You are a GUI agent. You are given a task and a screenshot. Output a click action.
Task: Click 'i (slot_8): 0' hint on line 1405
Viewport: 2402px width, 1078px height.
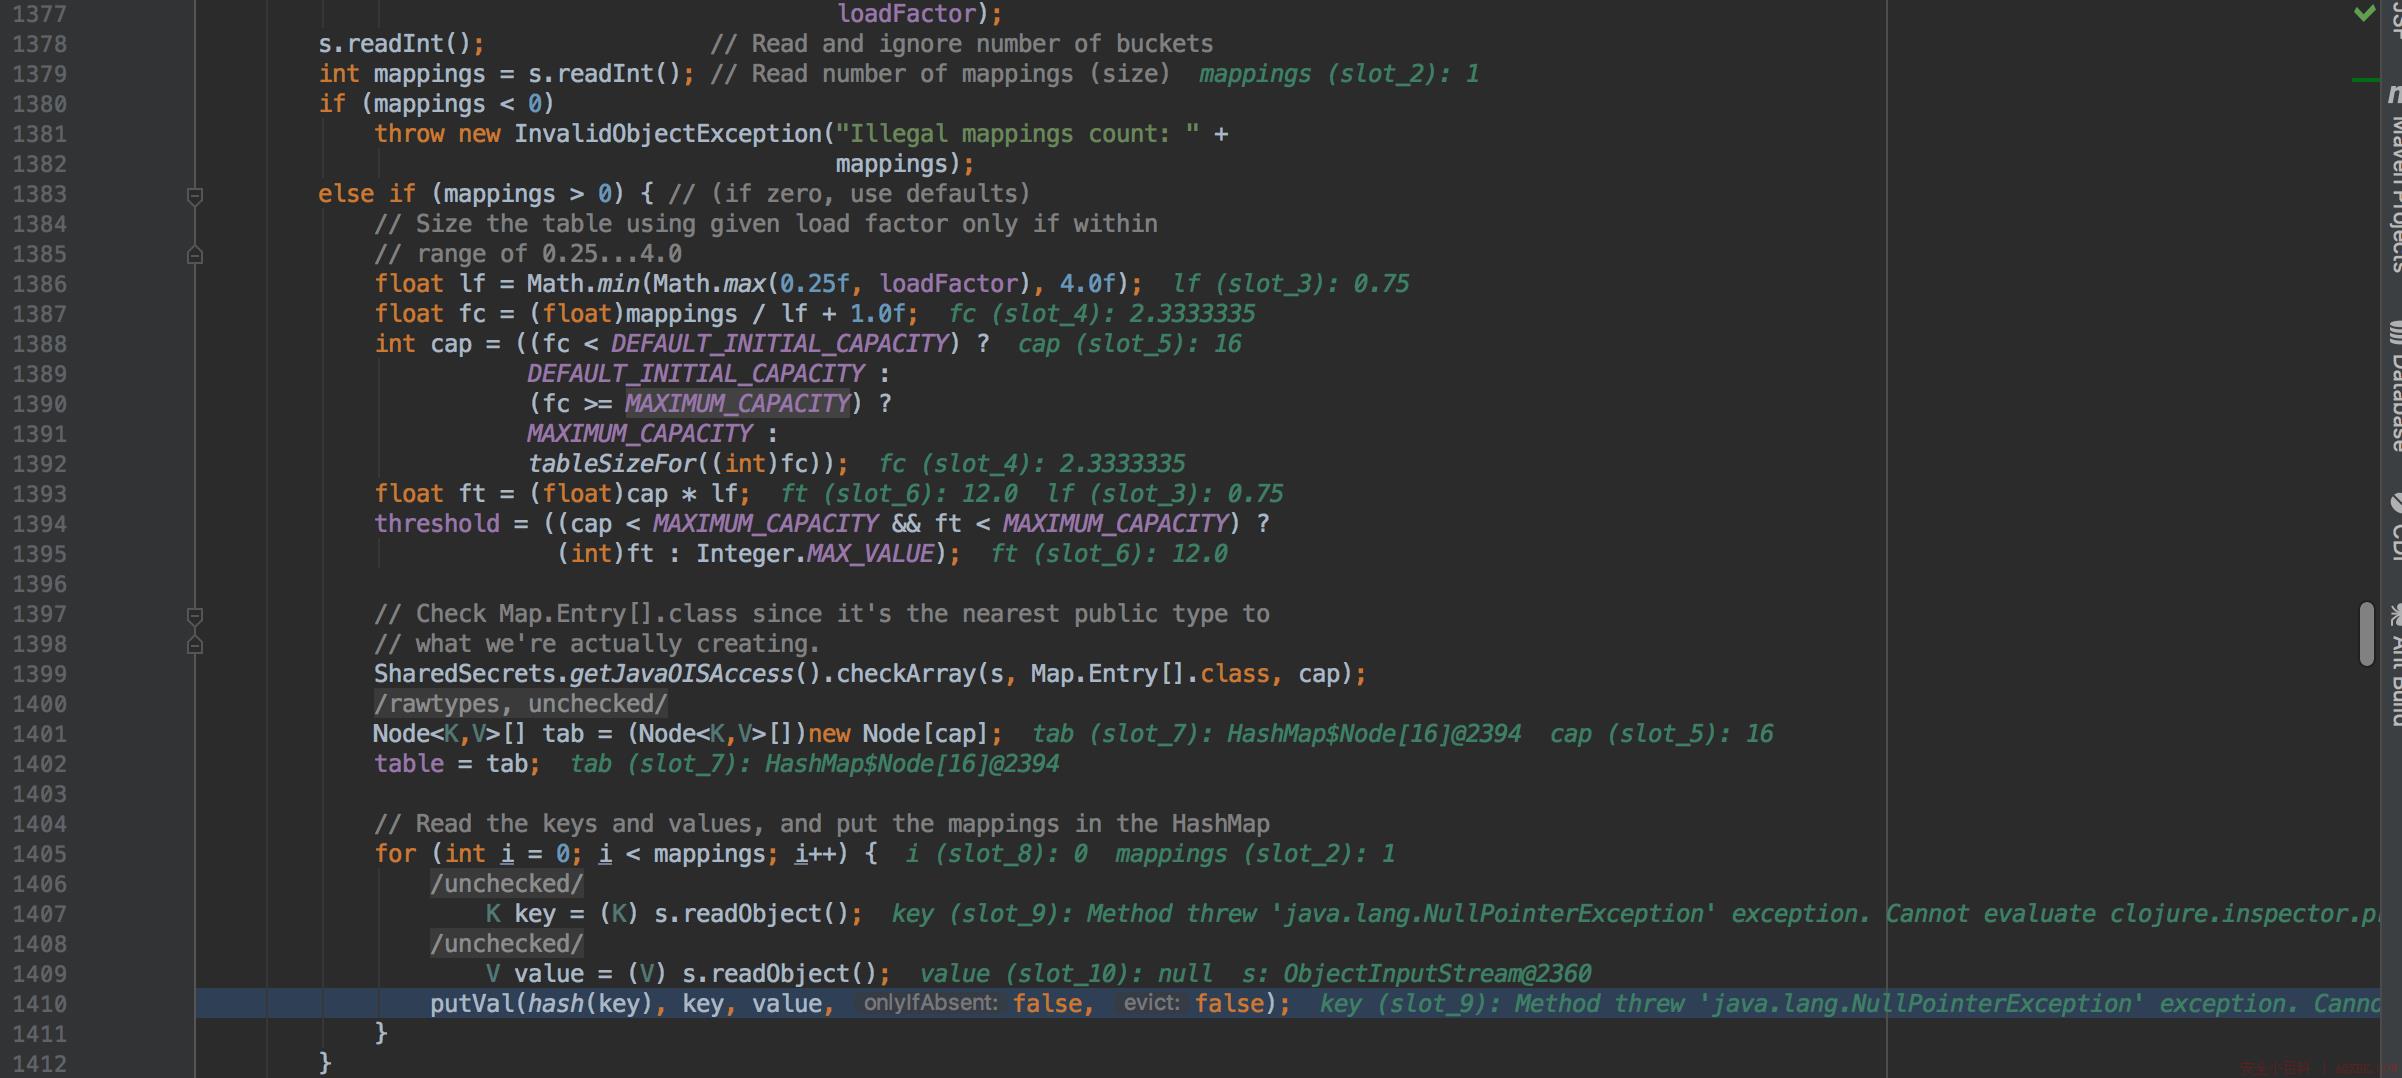tap(996, 854)
